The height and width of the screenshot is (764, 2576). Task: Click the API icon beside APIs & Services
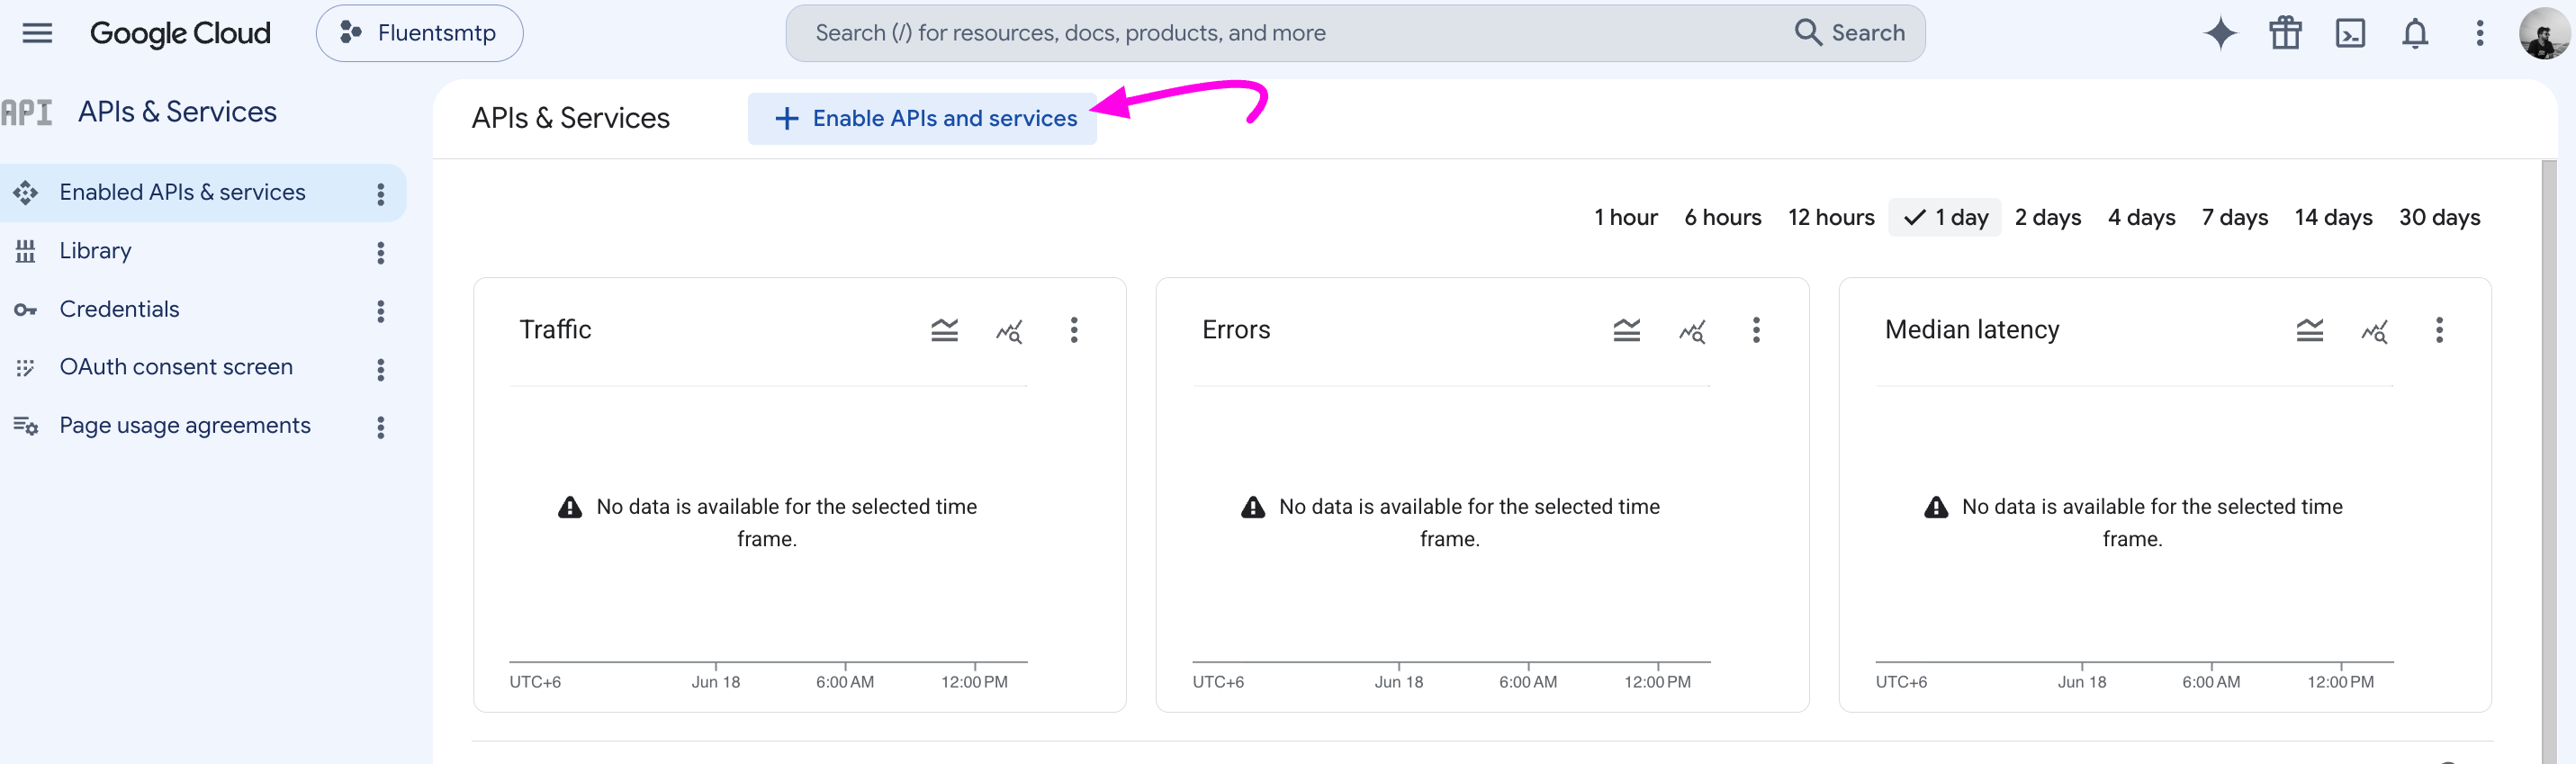click(x=27, y=112)
